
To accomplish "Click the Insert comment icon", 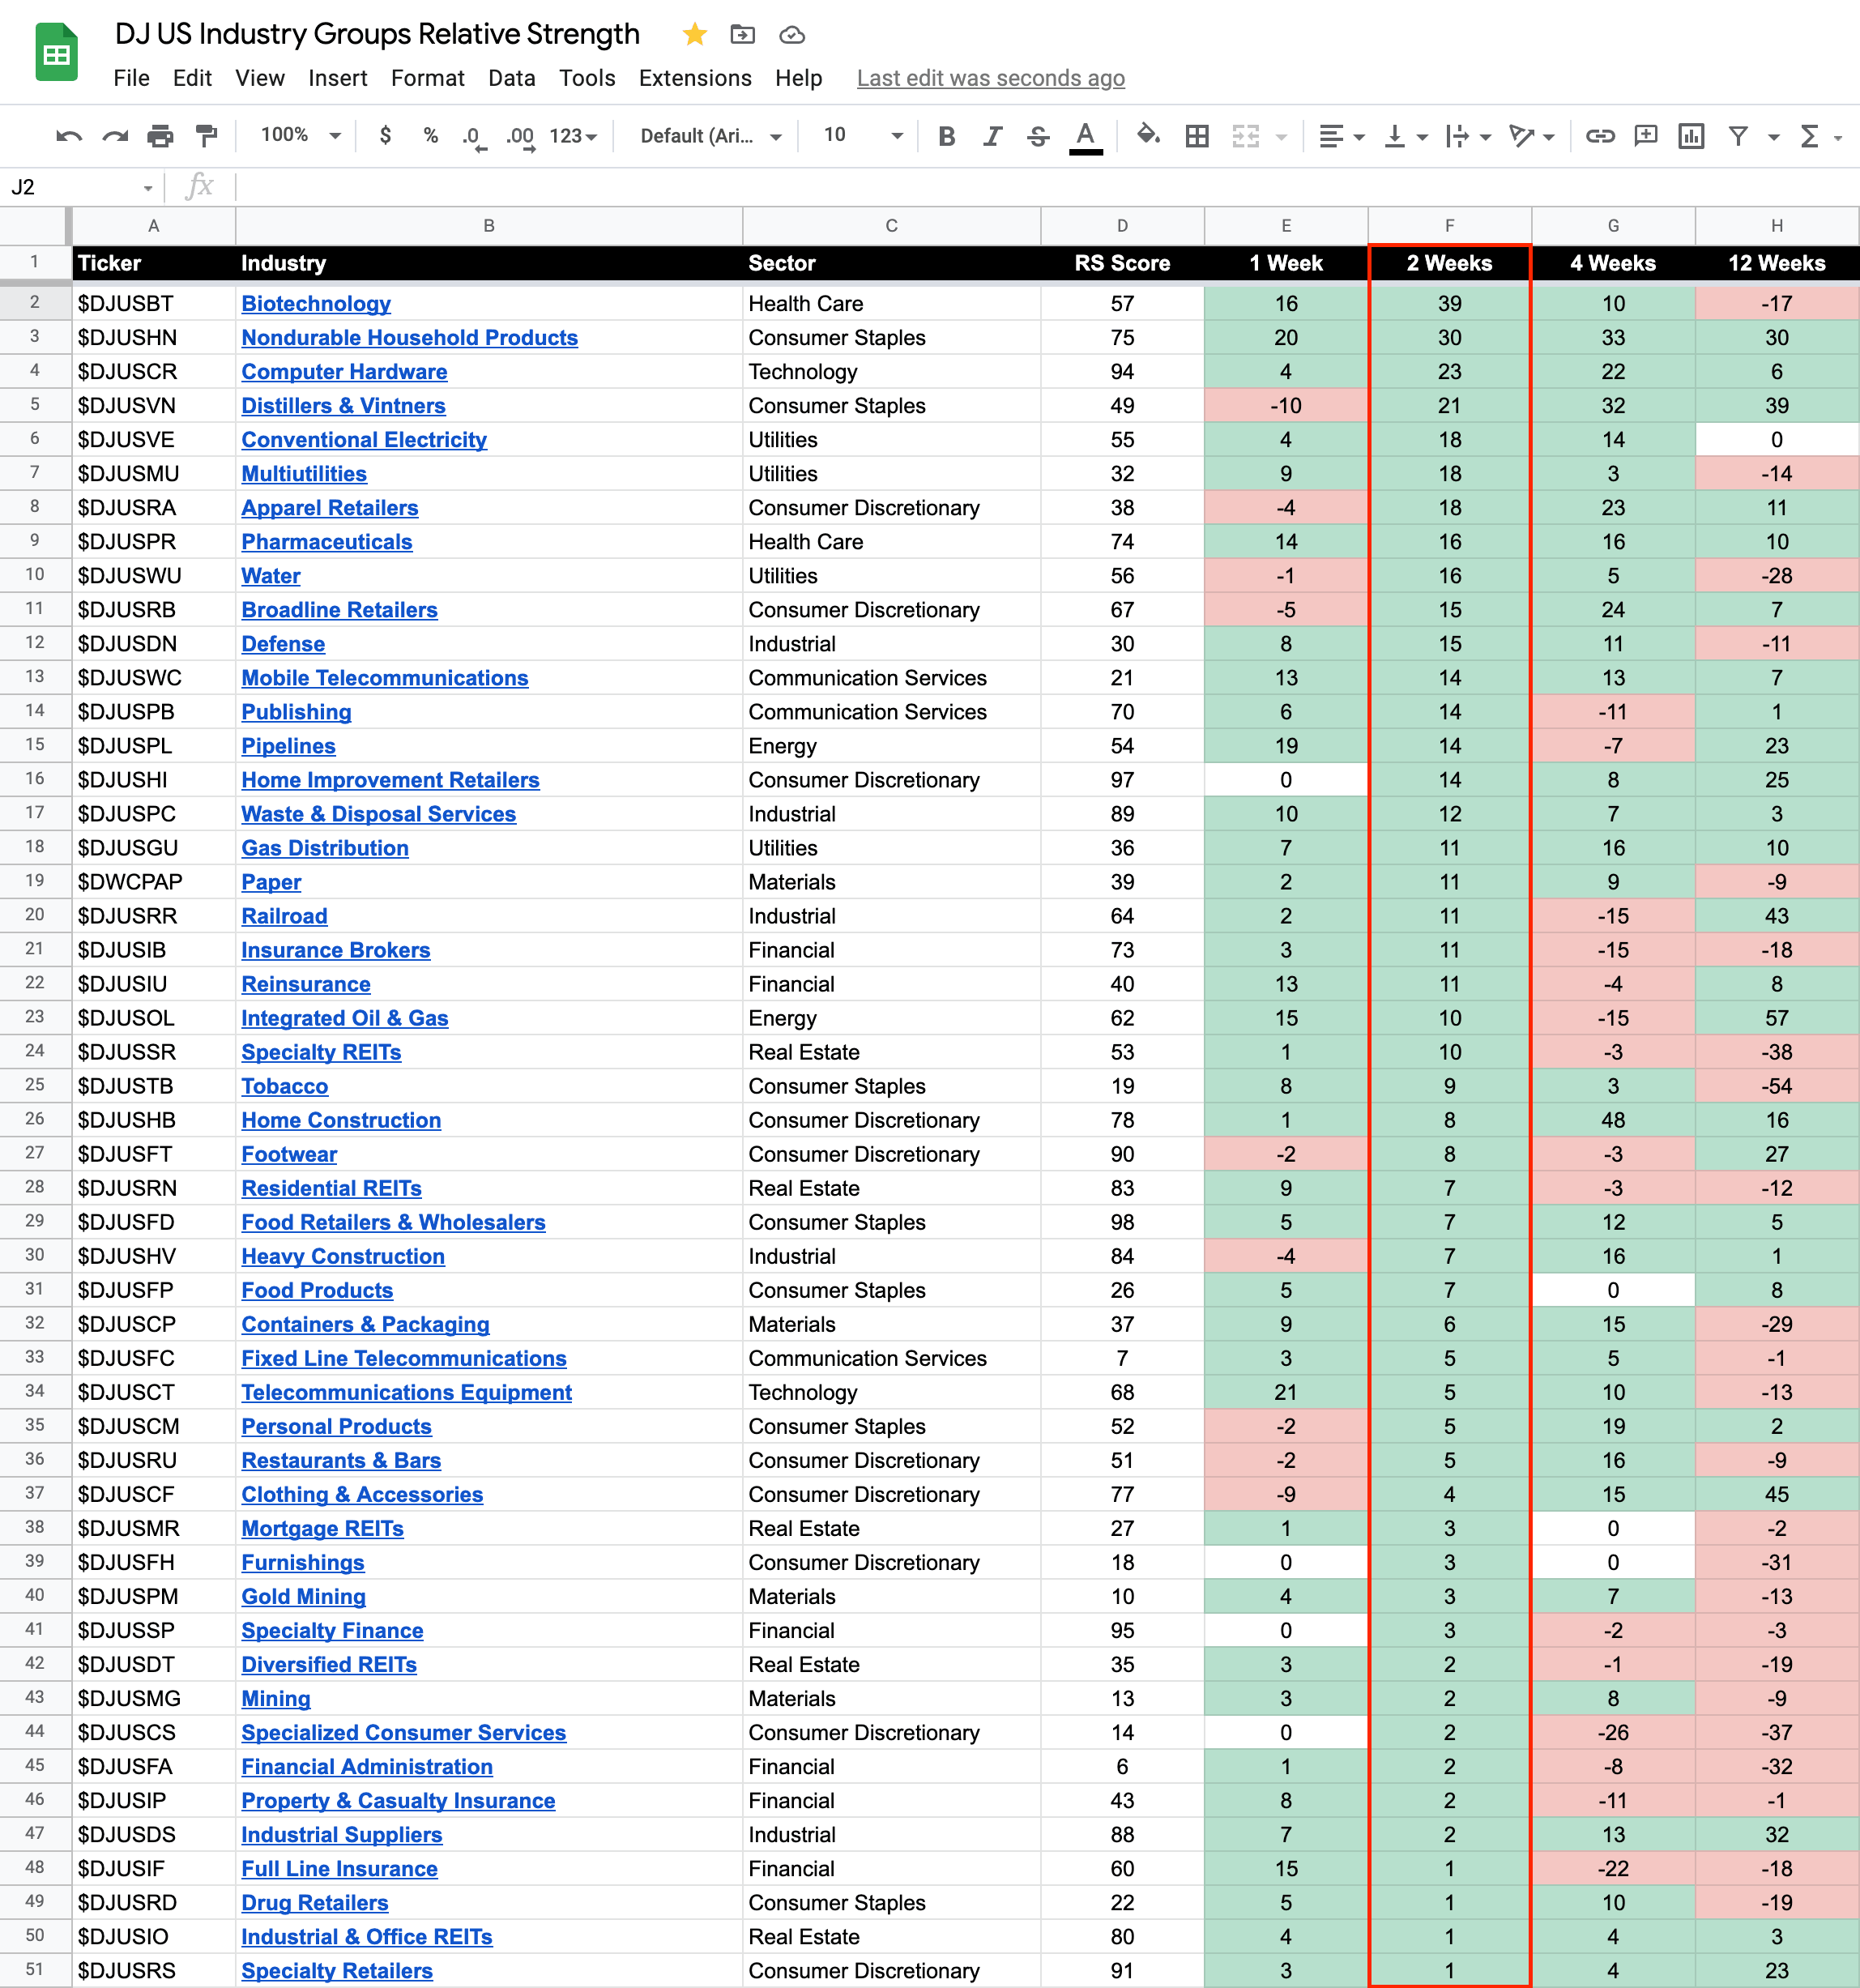I will (1645, 136).
